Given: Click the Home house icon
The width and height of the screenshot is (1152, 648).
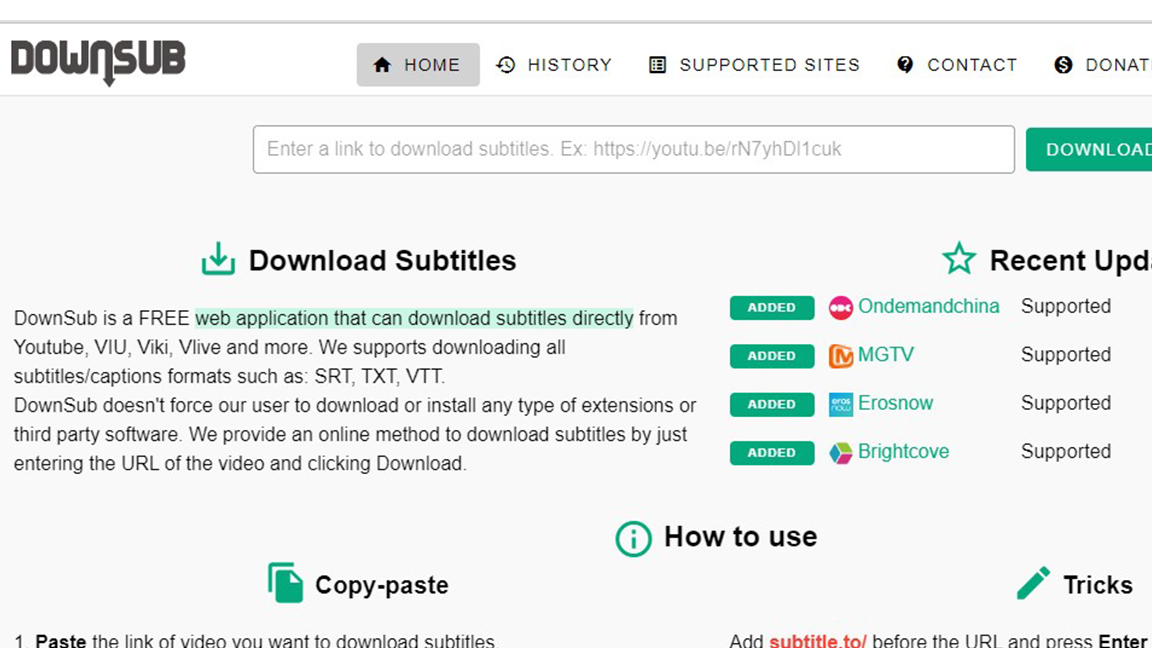Looking at the screenshot, I should 382,65.
